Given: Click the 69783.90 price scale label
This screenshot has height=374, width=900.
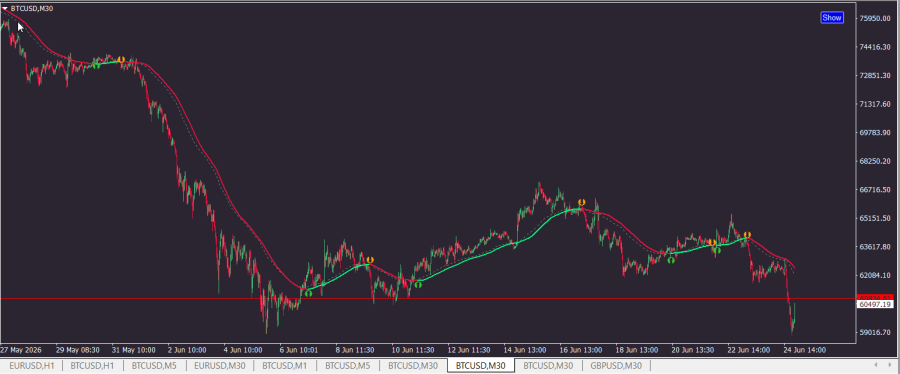Looking at the screenshot, I should [875, 133].
